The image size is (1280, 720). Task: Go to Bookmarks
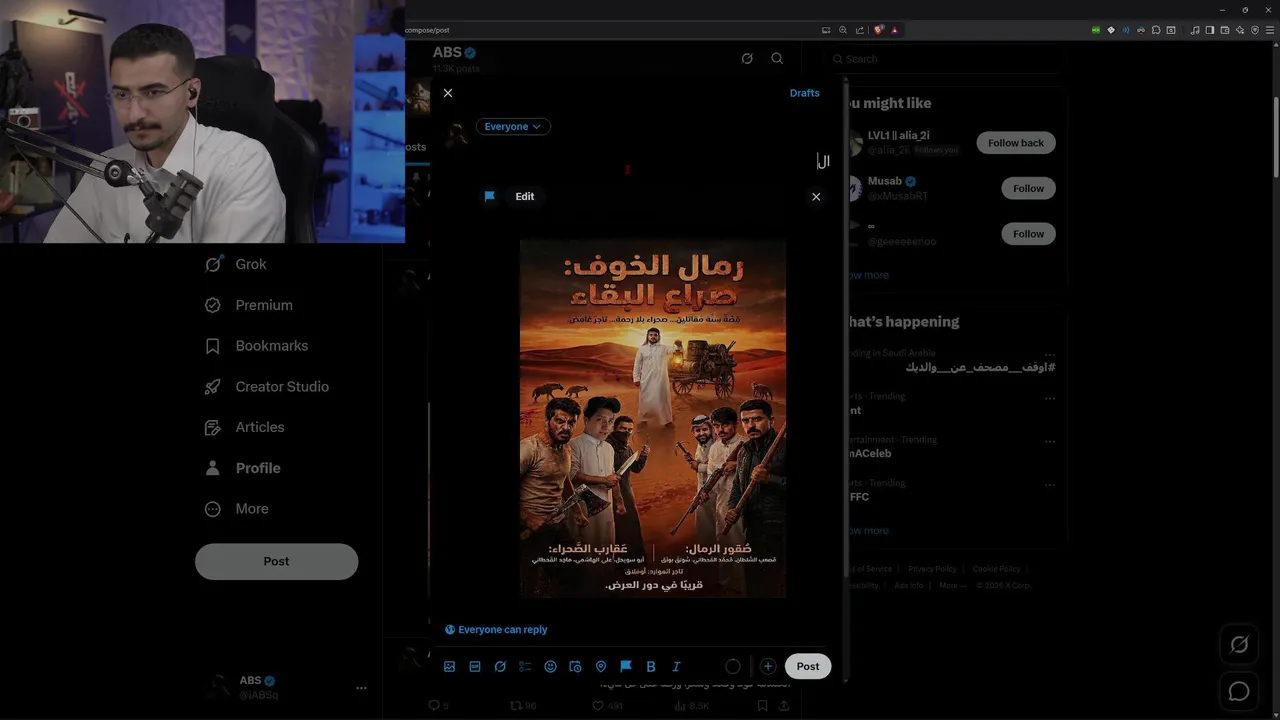click(257, 346)
